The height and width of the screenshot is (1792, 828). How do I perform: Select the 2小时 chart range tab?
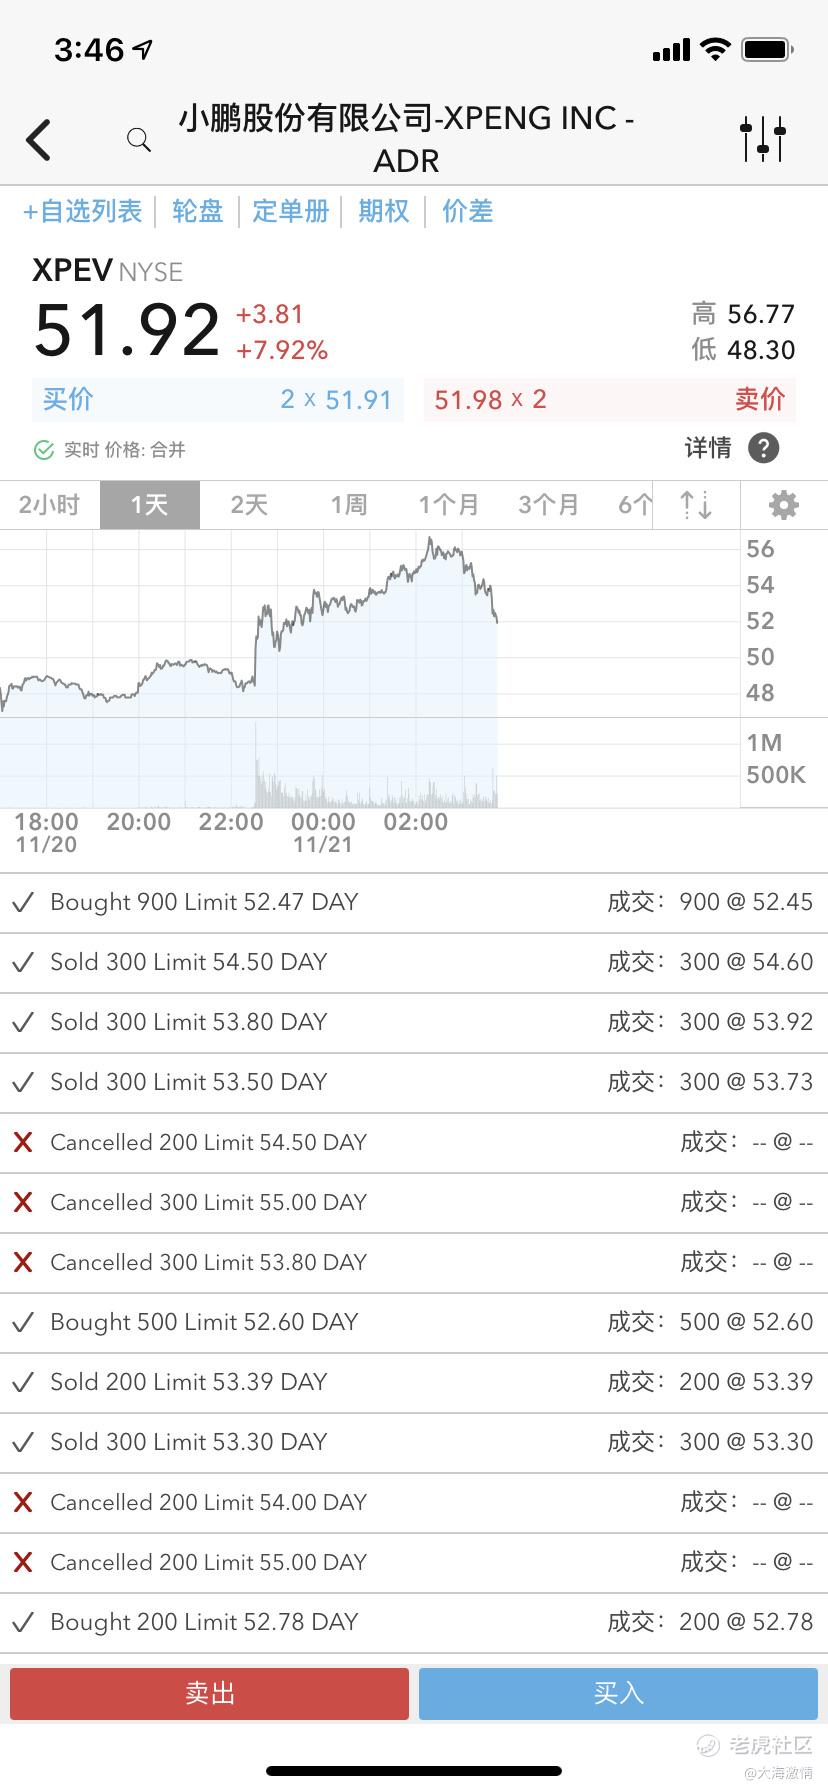49,505
